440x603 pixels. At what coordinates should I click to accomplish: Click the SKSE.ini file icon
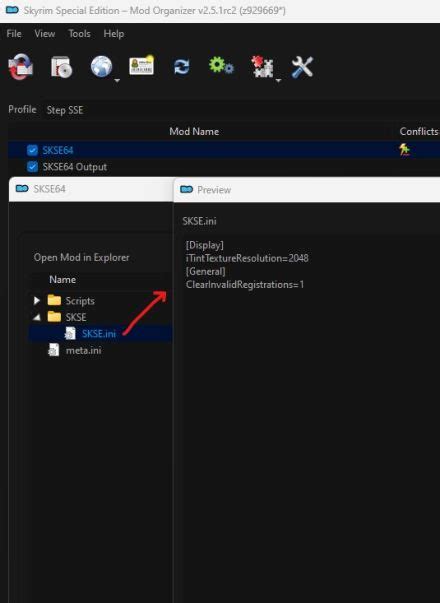(70, 333)
